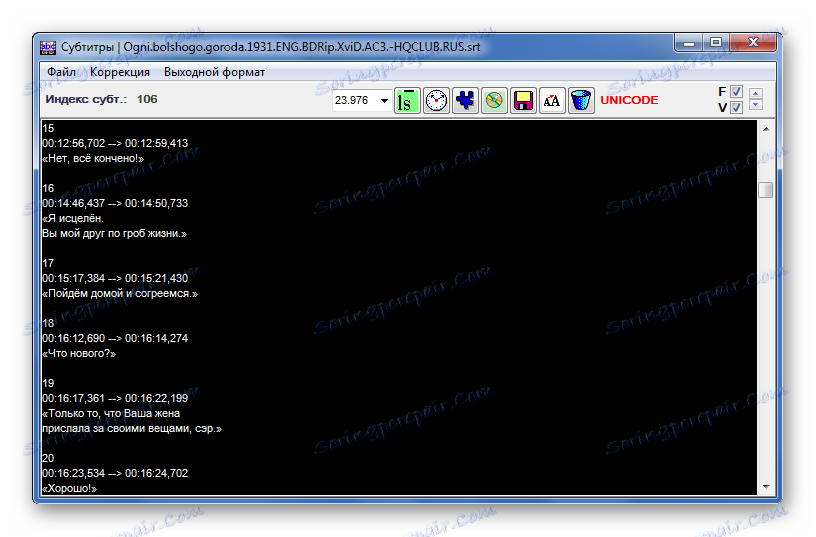
Task: Close the Субтитры window
Action: [753, 43]
